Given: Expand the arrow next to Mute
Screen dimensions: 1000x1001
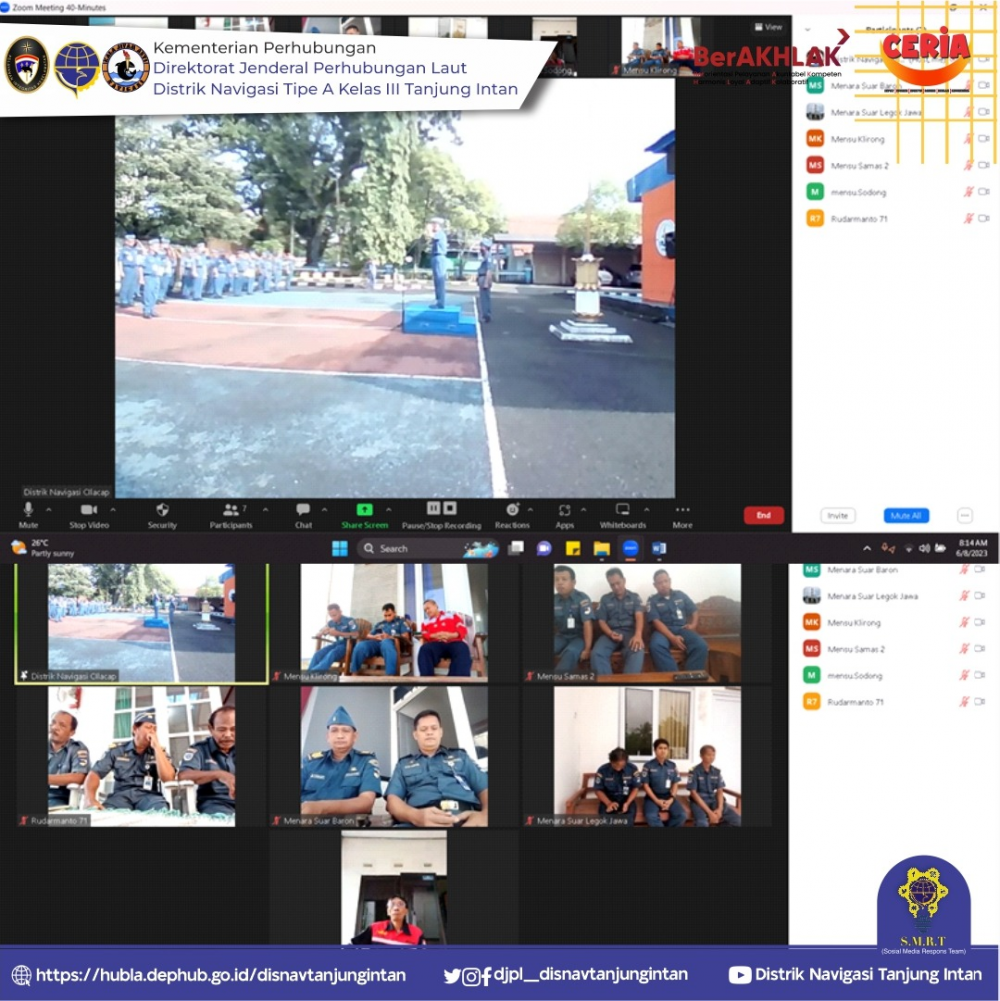Looking at the screenshot, I should coord(49,509).
